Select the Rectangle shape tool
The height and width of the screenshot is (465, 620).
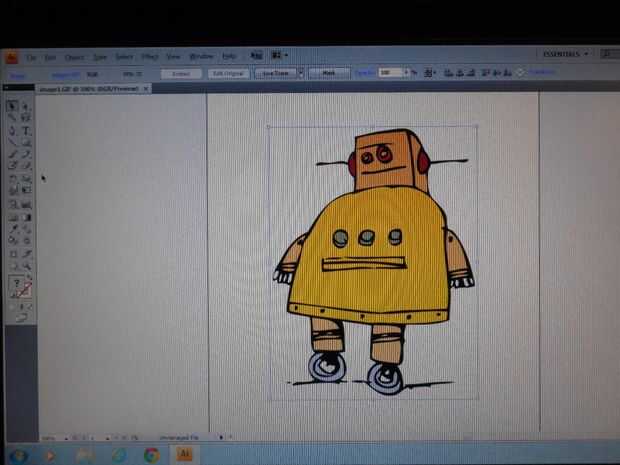pos(26,142)
